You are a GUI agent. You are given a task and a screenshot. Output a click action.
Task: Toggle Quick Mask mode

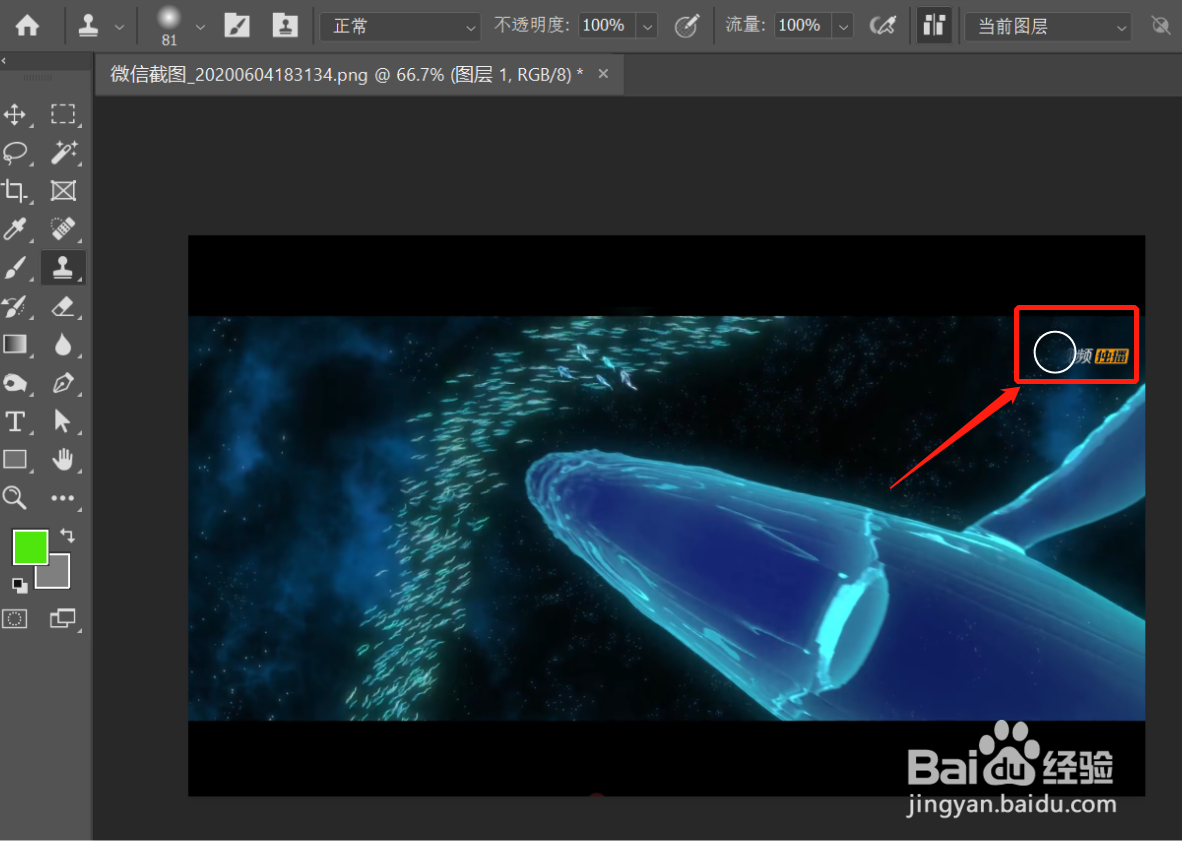coord(15,619)
